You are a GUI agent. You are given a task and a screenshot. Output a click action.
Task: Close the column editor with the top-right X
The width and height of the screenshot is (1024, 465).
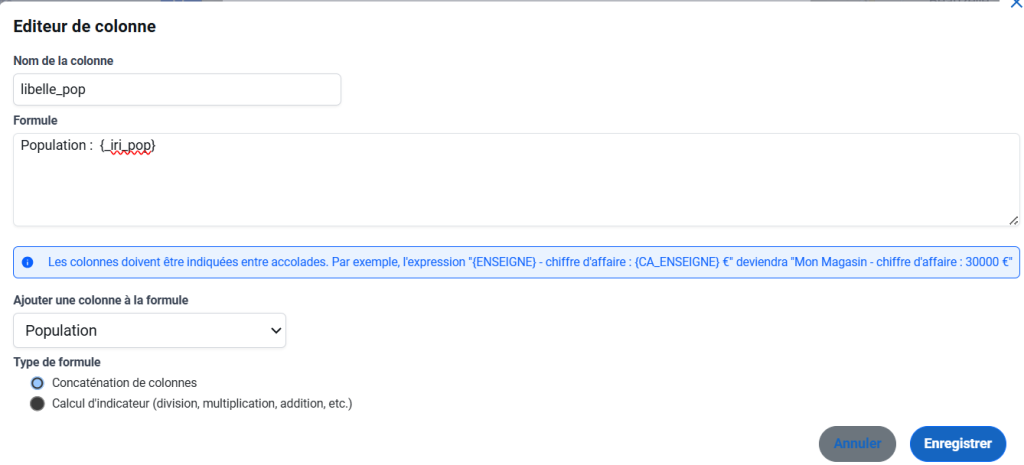1016,3
